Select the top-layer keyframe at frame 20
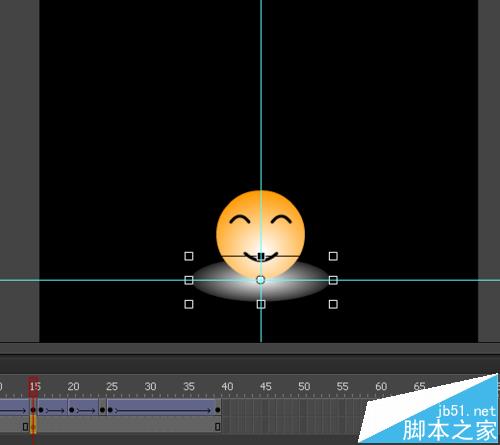This screenshot has width=500, height=445. [x=72, y=410]
